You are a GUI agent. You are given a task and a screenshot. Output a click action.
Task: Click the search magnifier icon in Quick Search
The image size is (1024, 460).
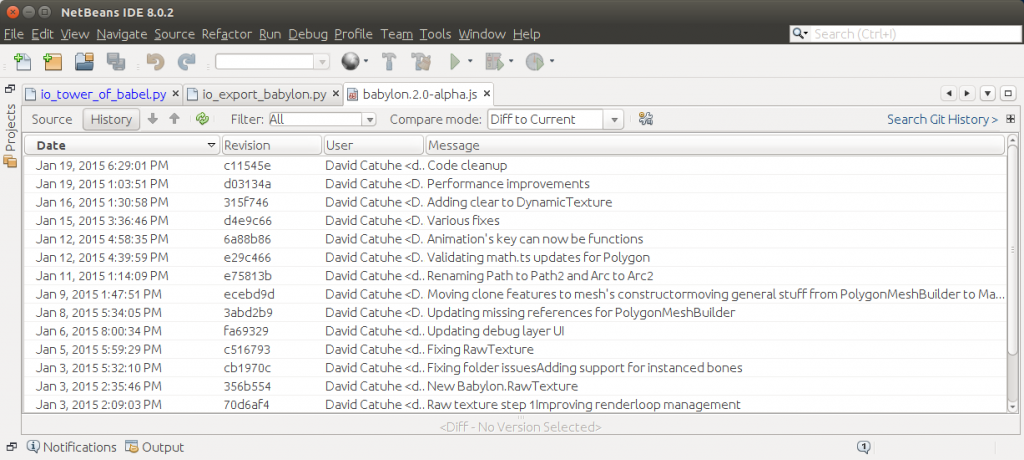pos(800,33)
